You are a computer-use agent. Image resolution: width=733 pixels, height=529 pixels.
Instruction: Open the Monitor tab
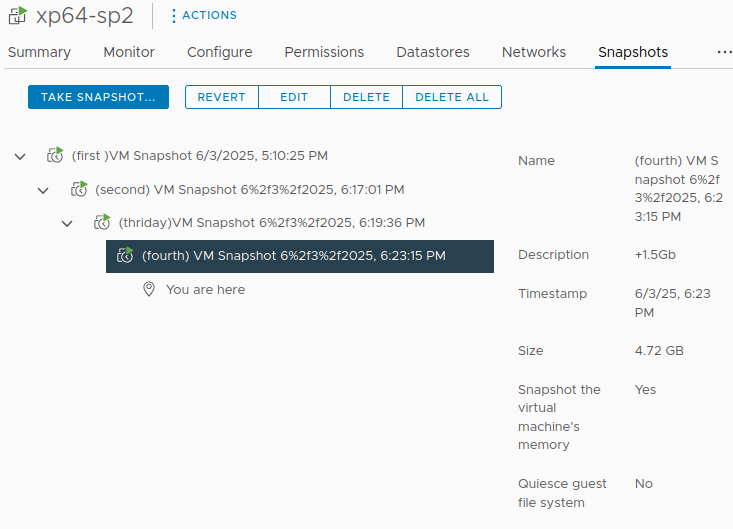[129, 52]
